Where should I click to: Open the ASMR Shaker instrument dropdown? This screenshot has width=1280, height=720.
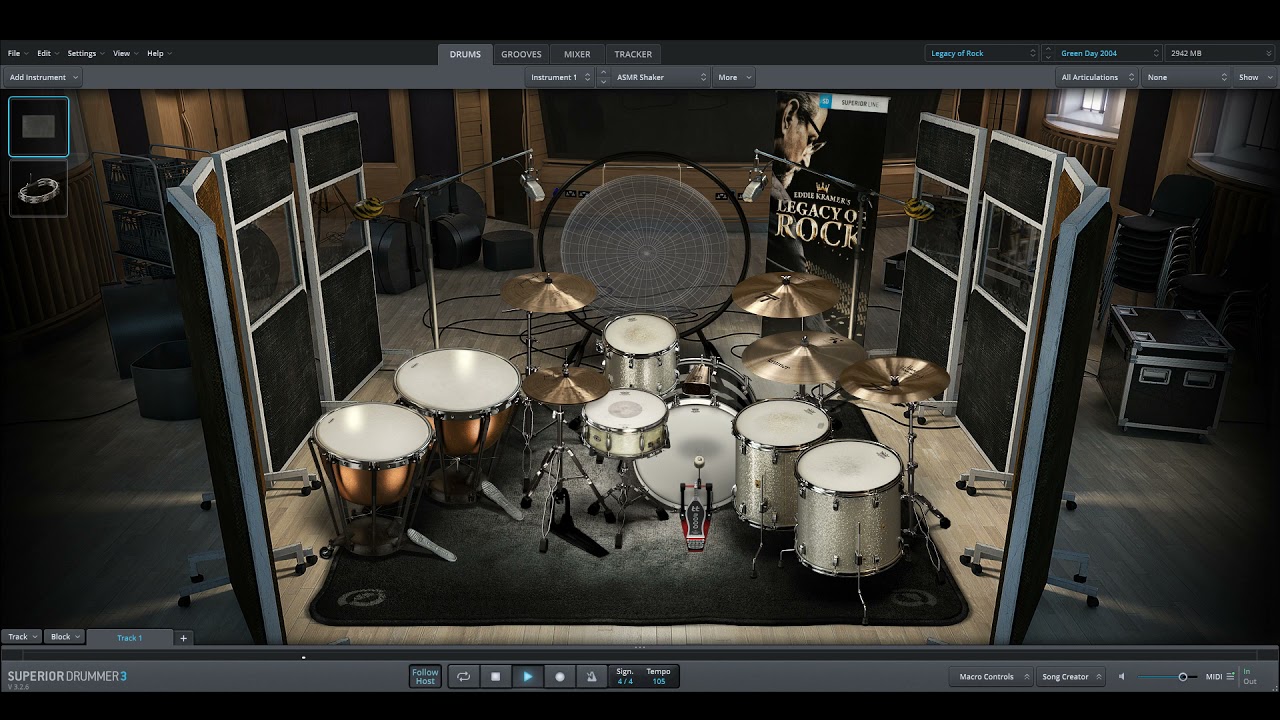click(660, 77)
